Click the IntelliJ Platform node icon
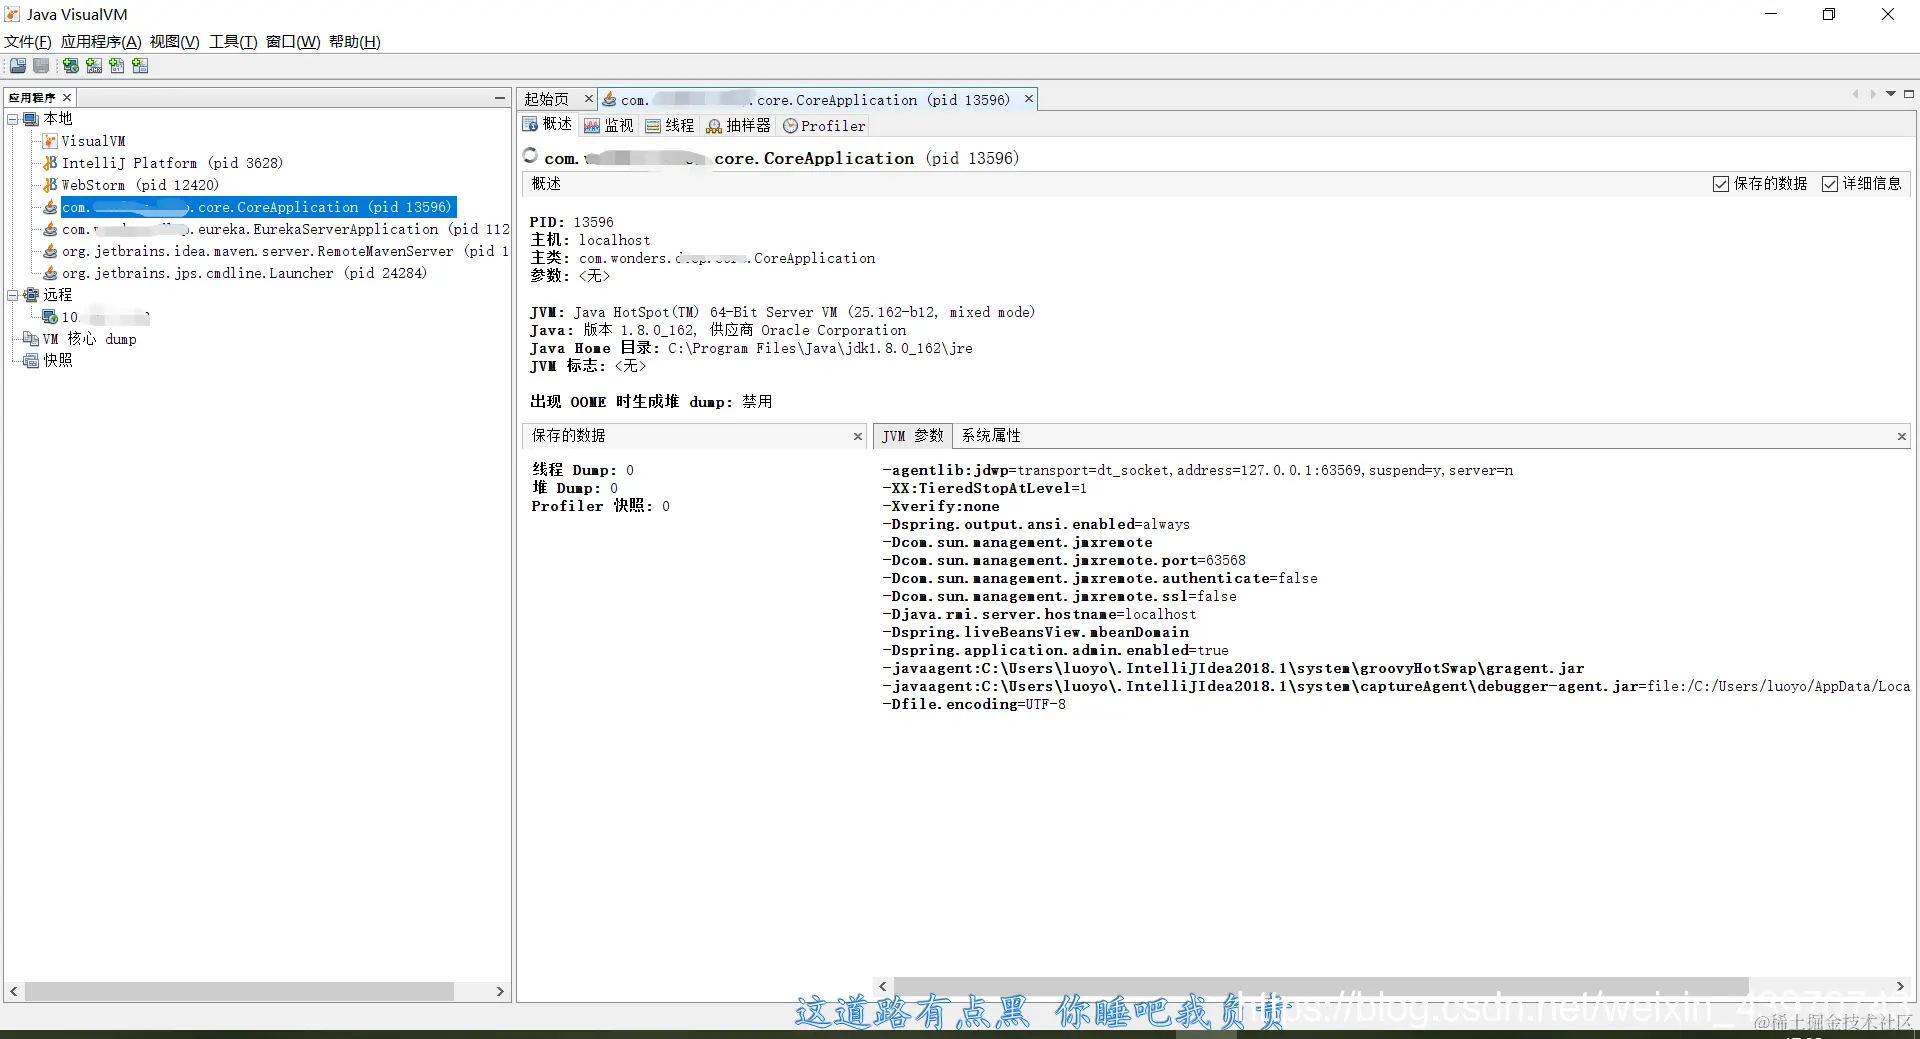 click(50, 163)
